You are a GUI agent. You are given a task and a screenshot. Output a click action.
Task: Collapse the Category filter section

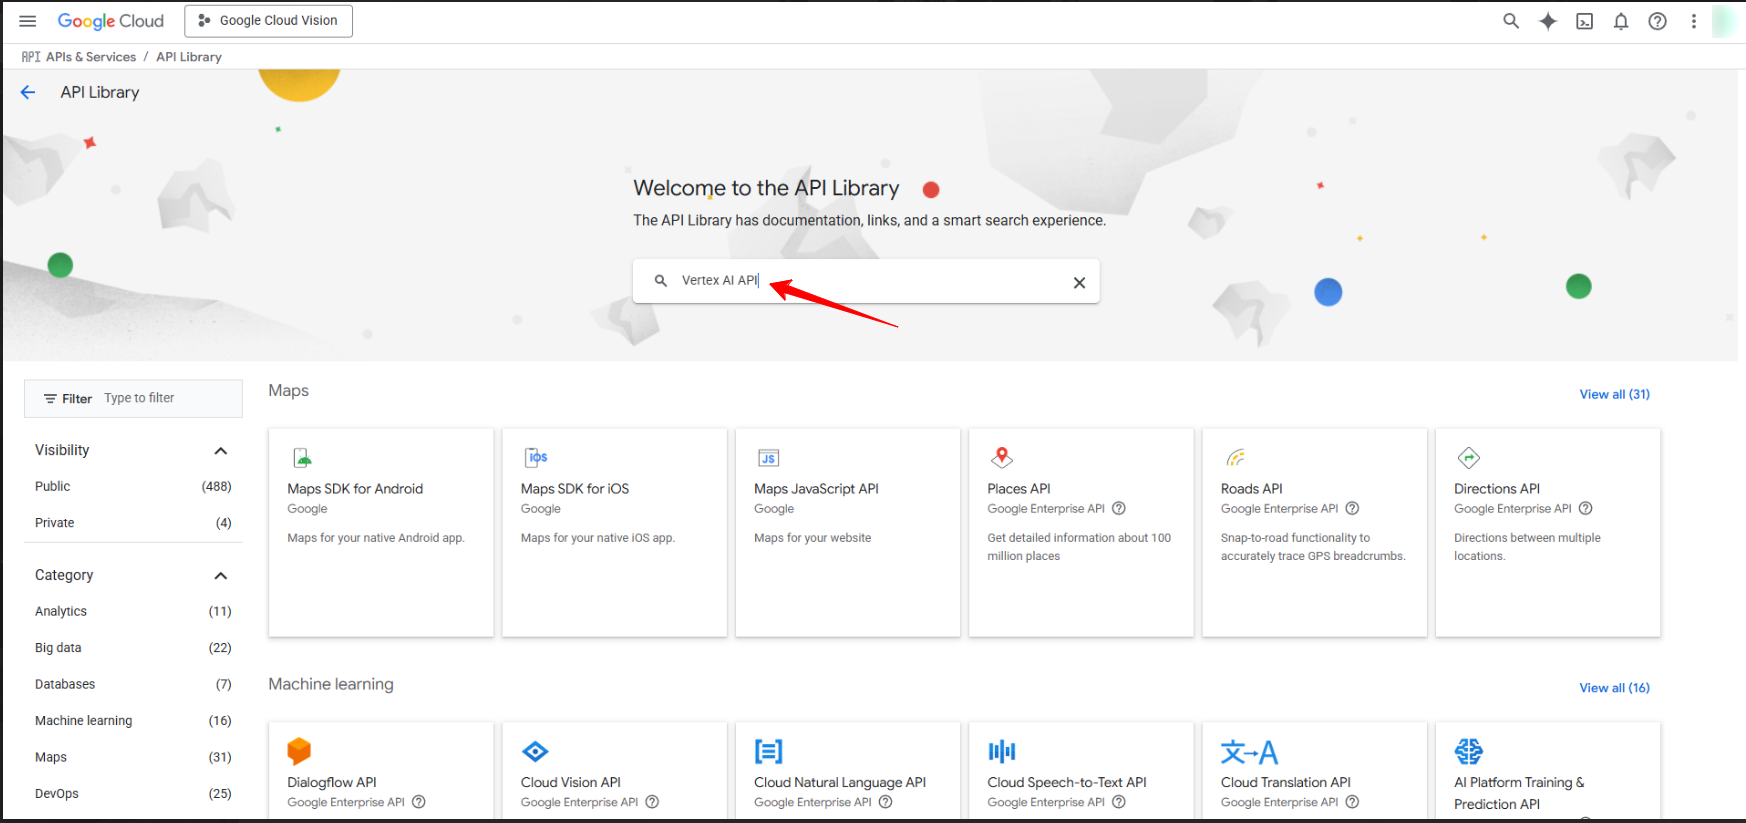(221, 576)
